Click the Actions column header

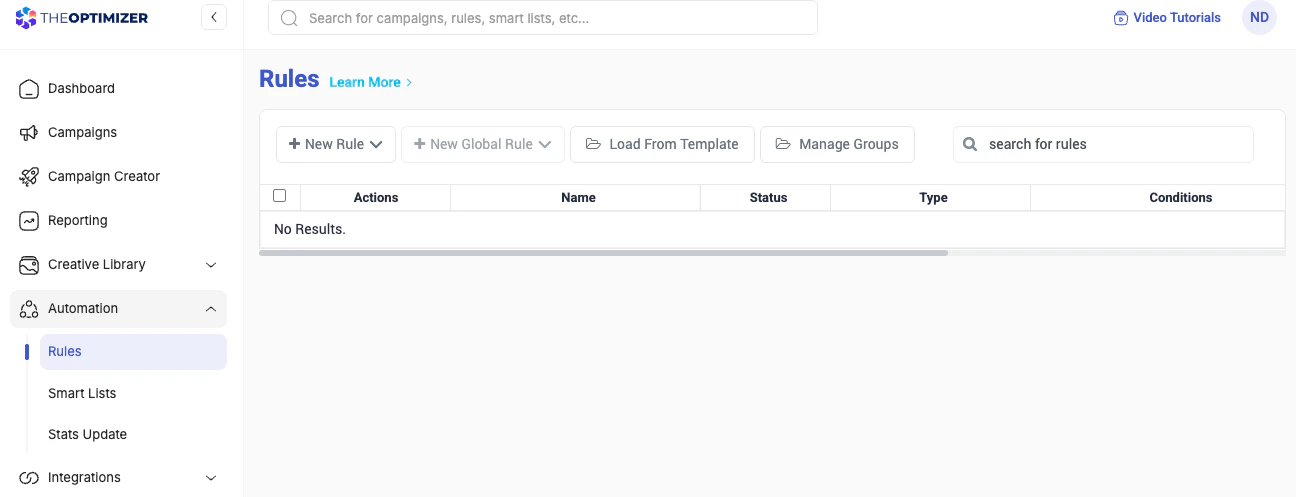pyautogui.click(x=376, y=198)
